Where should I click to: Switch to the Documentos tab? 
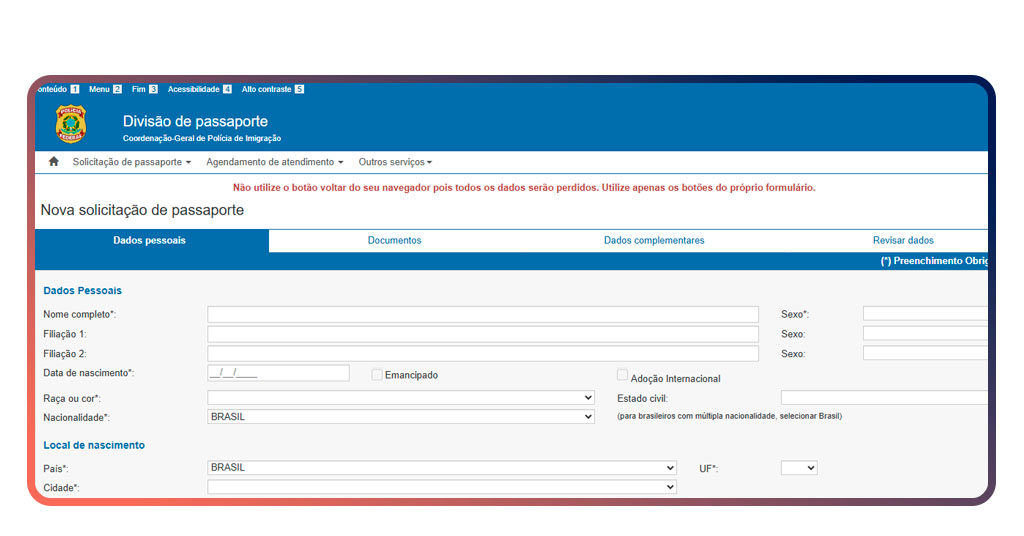[394, 240]
